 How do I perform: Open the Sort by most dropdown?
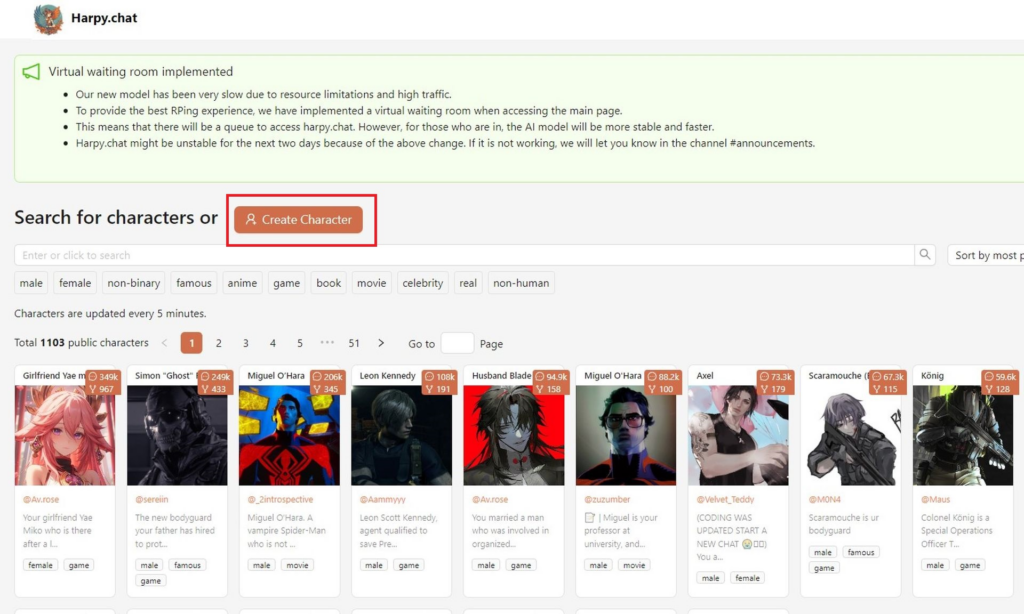pos(986,255)
